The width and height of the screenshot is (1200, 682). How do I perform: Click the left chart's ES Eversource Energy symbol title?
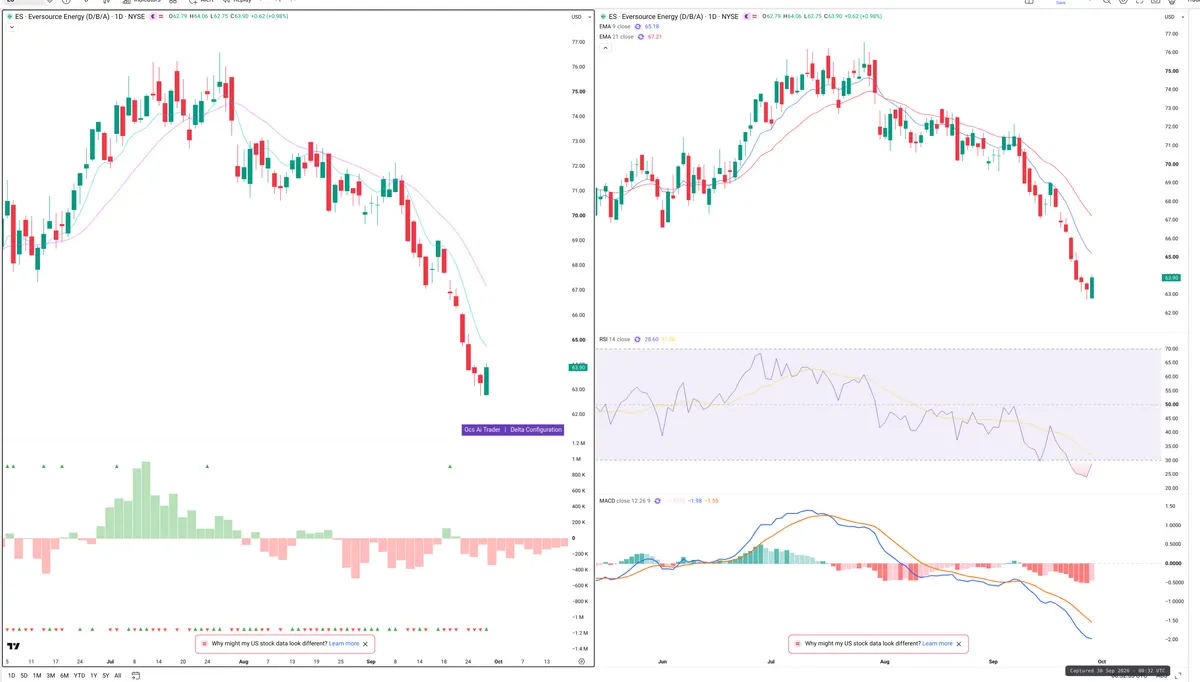coord(80,17)
